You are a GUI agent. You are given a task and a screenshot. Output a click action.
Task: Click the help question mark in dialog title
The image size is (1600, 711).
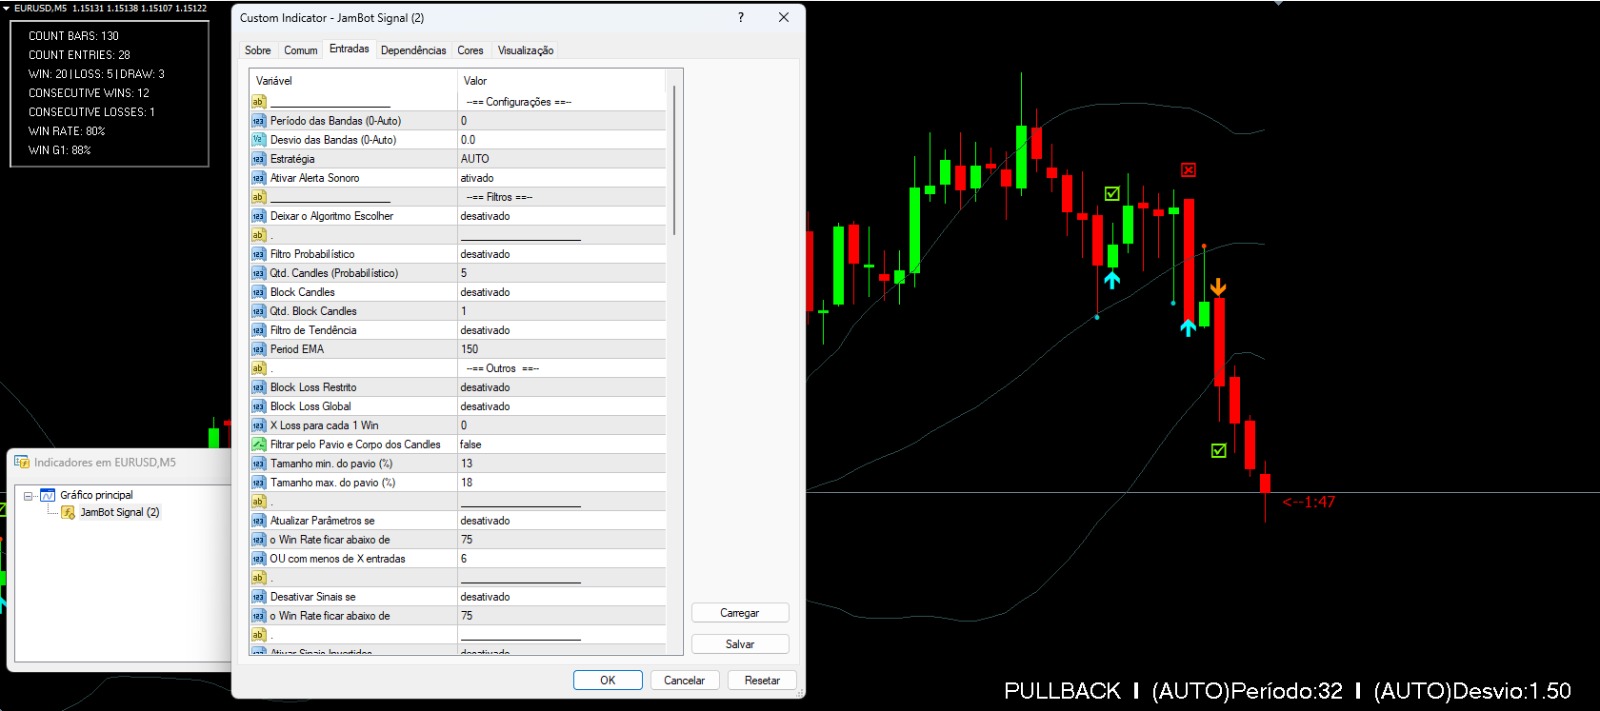point(740,17)
